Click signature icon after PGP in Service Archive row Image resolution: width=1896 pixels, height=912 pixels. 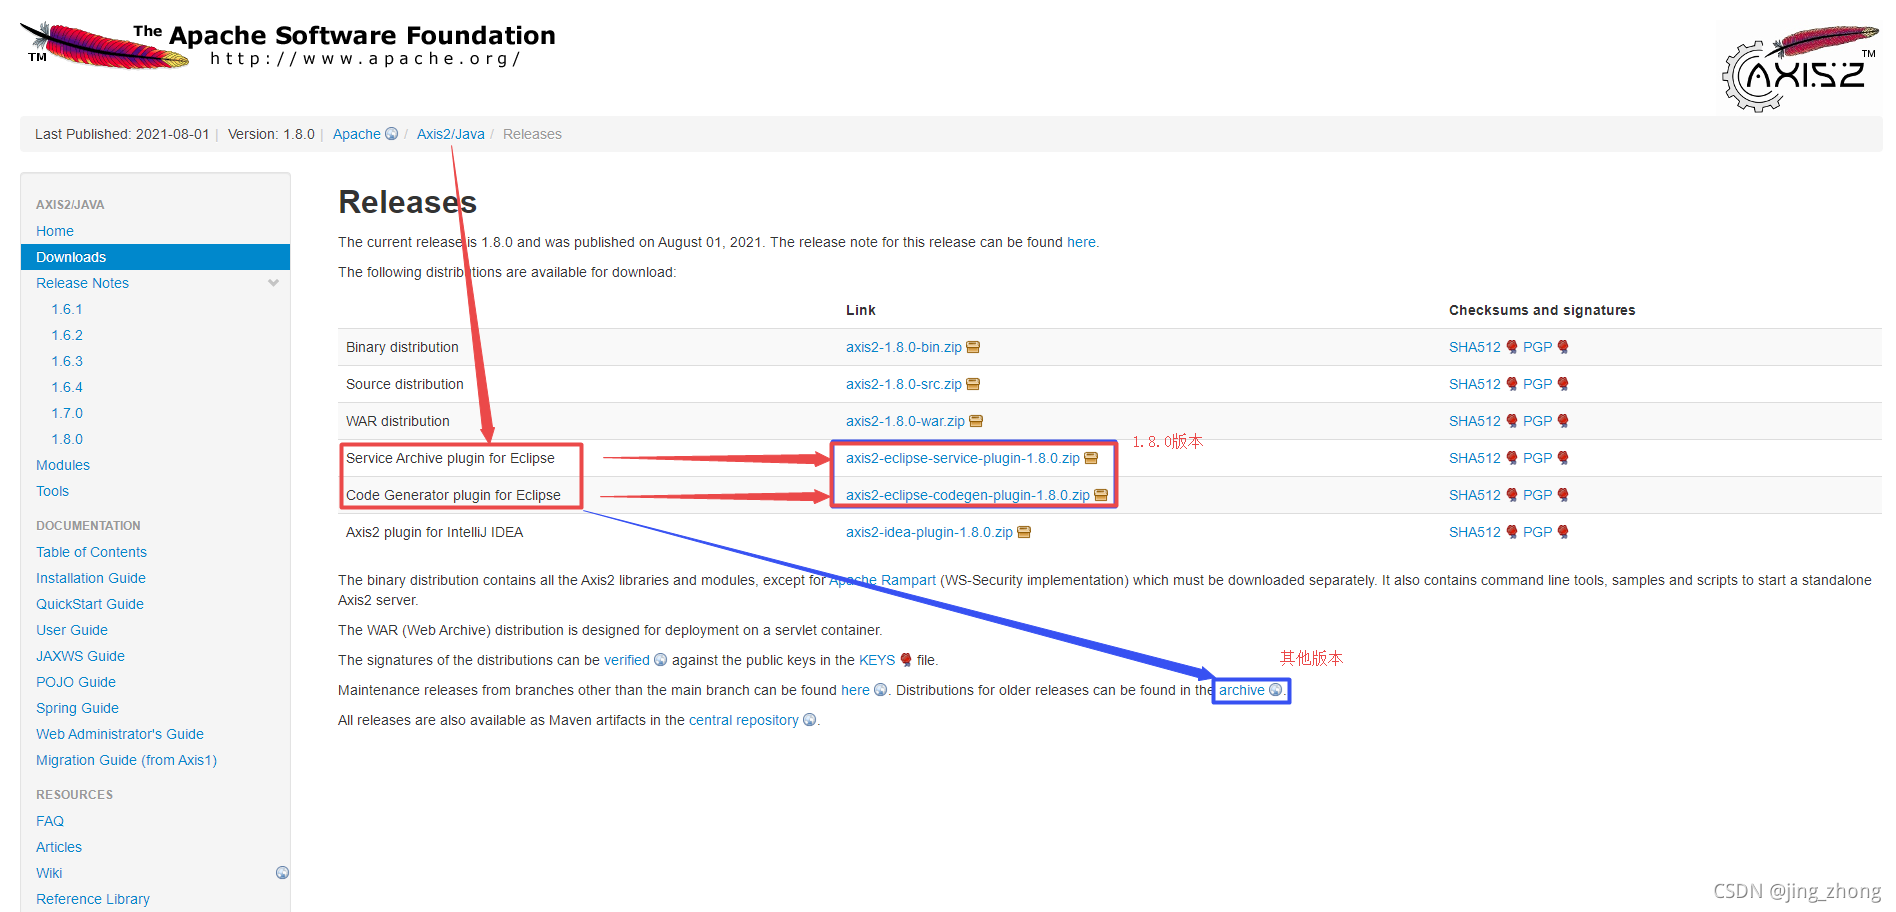coord(1563,458)
